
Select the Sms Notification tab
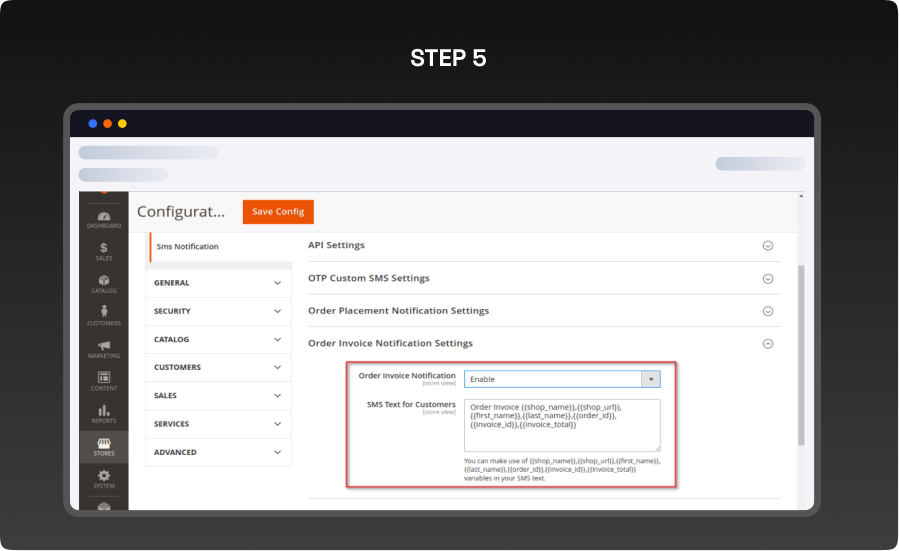188,246
